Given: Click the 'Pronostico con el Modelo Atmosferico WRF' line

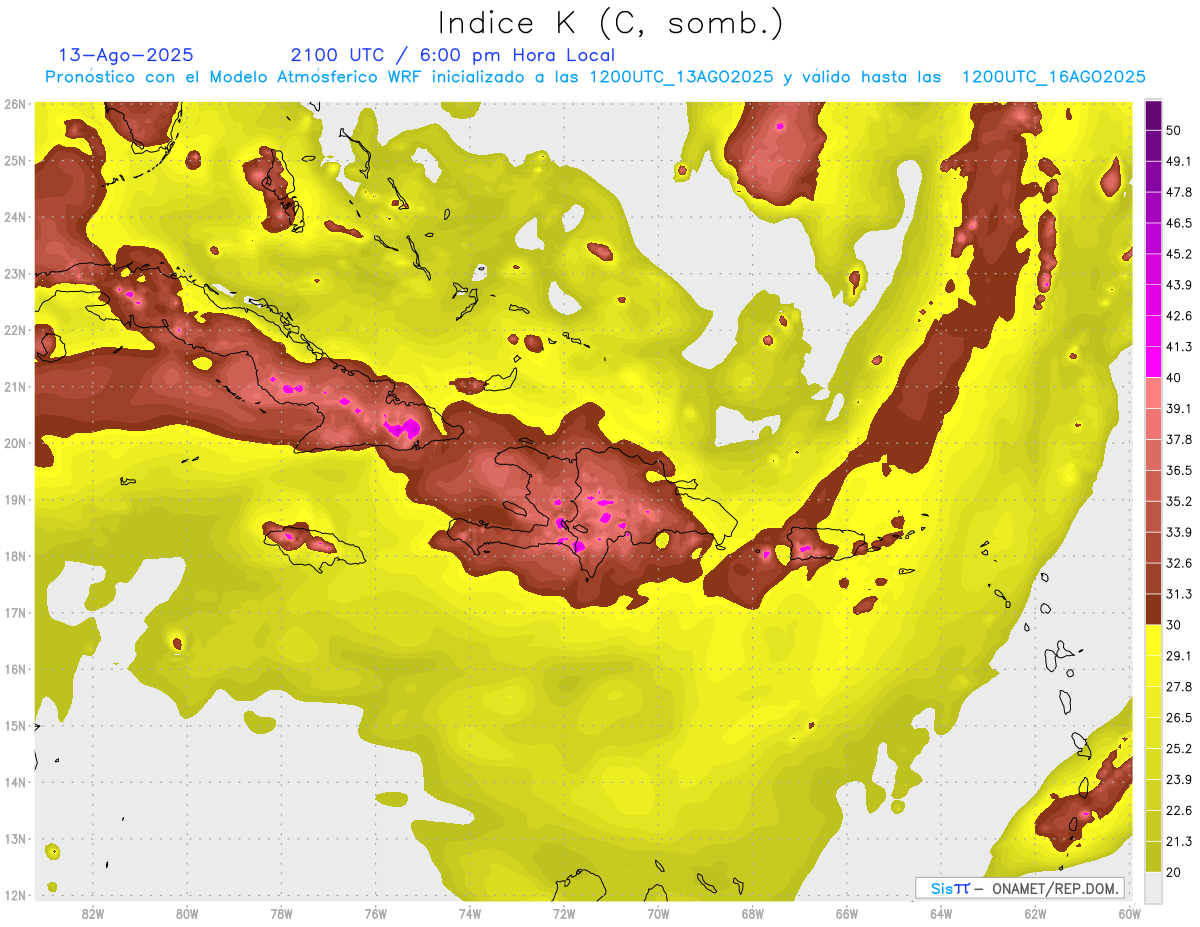Looking at the screenshot, I should (x=594, y=77).
